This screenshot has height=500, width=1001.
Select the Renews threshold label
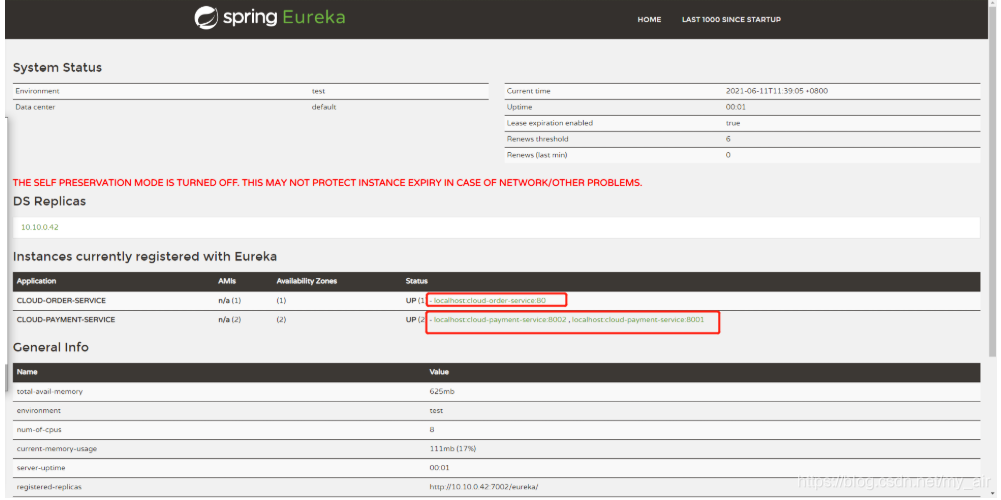coord(538,139)
